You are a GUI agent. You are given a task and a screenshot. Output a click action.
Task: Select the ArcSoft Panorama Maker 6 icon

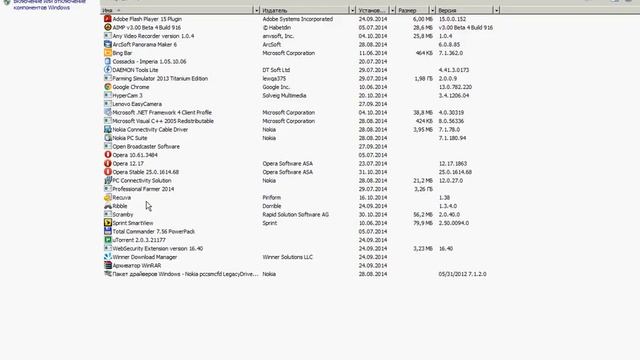[x=108, y=44]
